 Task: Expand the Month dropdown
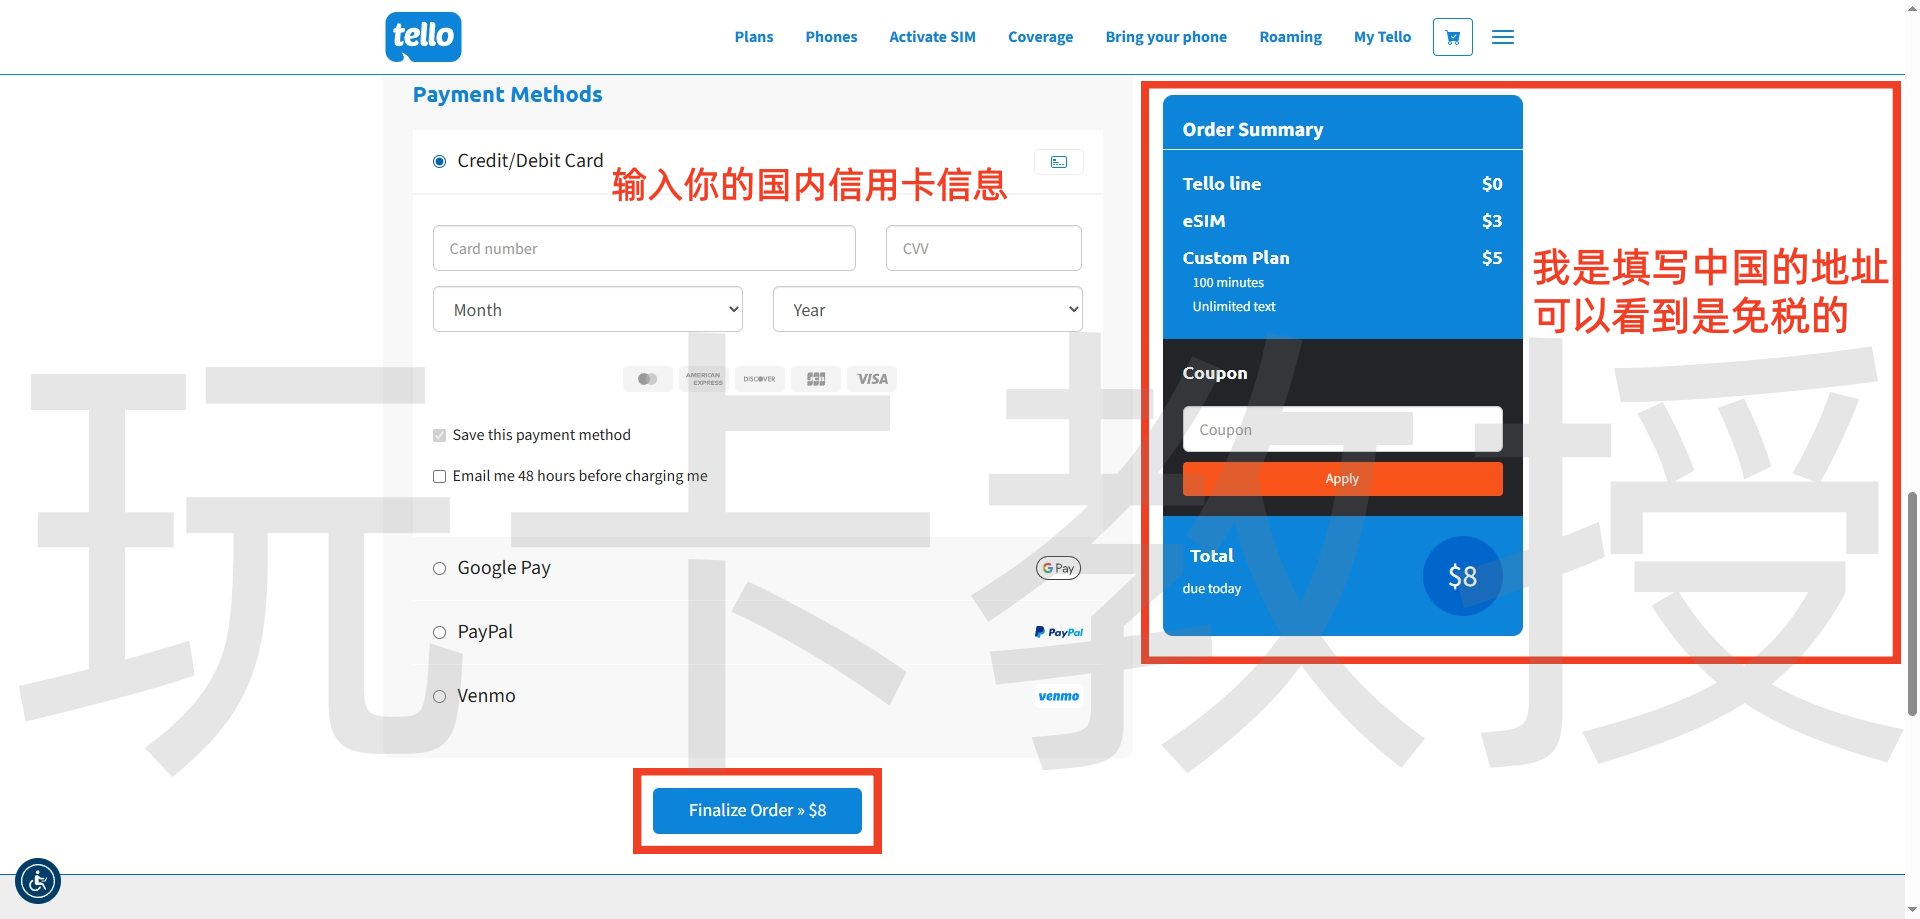point(587,309)
